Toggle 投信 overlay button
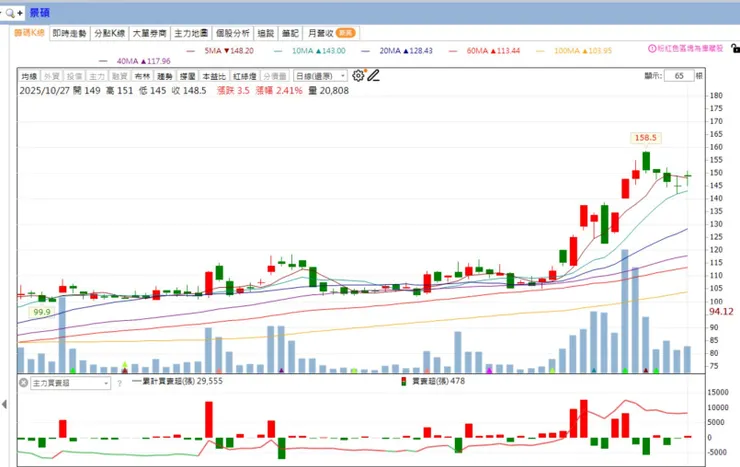 click(x=74, y=76)
